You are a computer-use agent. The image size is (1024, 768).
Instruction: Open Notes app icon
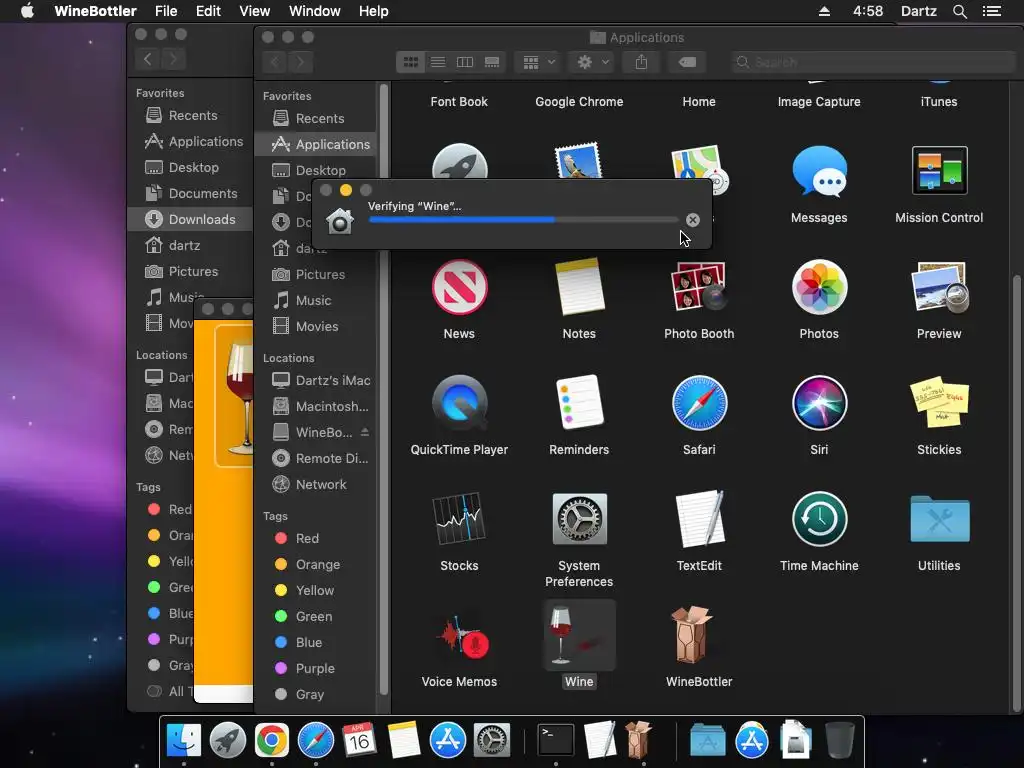pyautogui.click(x=579, y=287)
